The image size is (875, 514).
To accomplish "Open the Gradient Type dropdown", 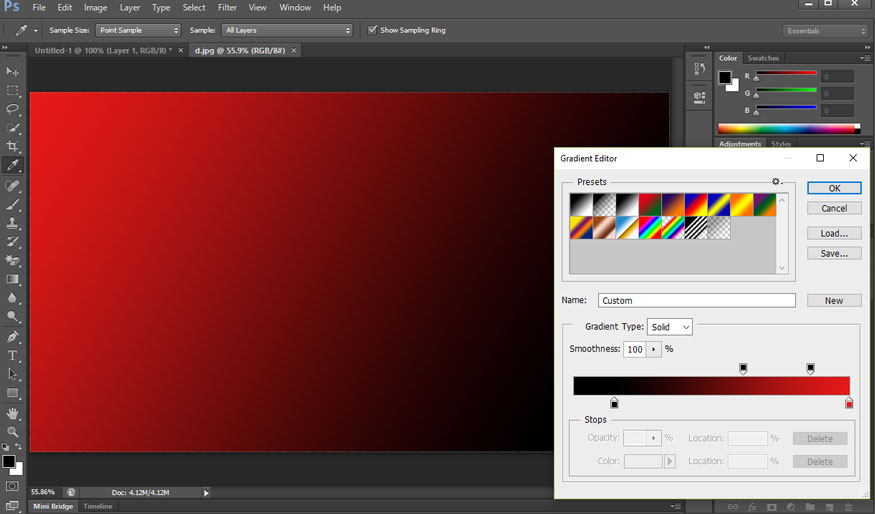I will pos(670,327).
